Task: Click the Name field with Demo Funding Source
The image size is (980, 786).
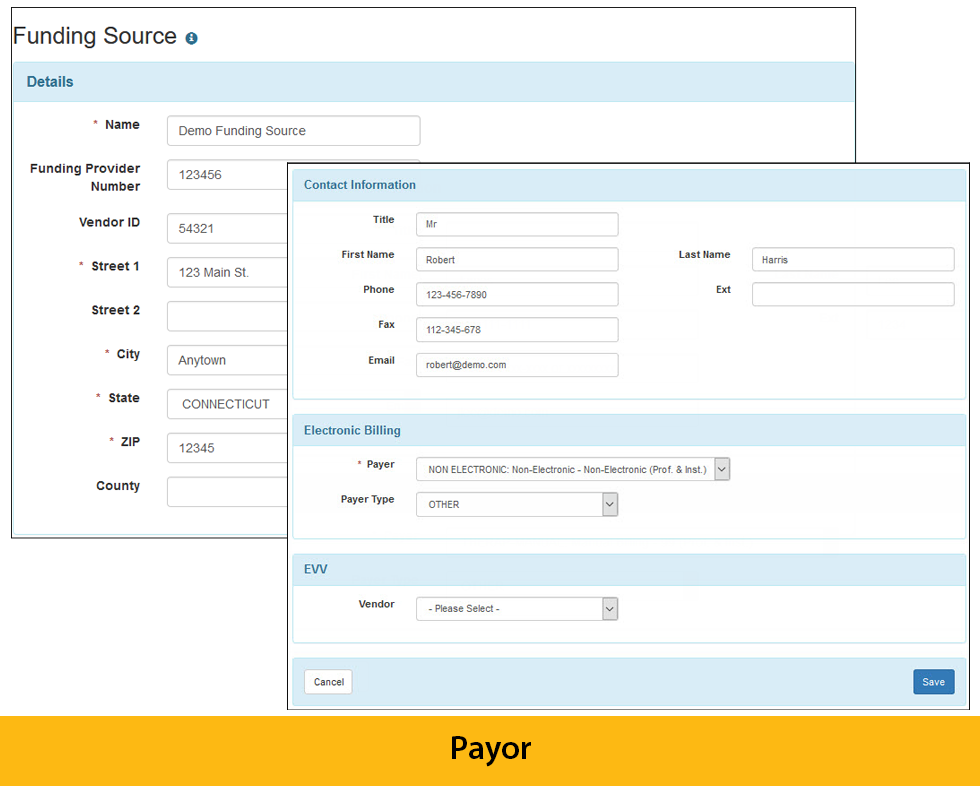Action: coord(293,131)
